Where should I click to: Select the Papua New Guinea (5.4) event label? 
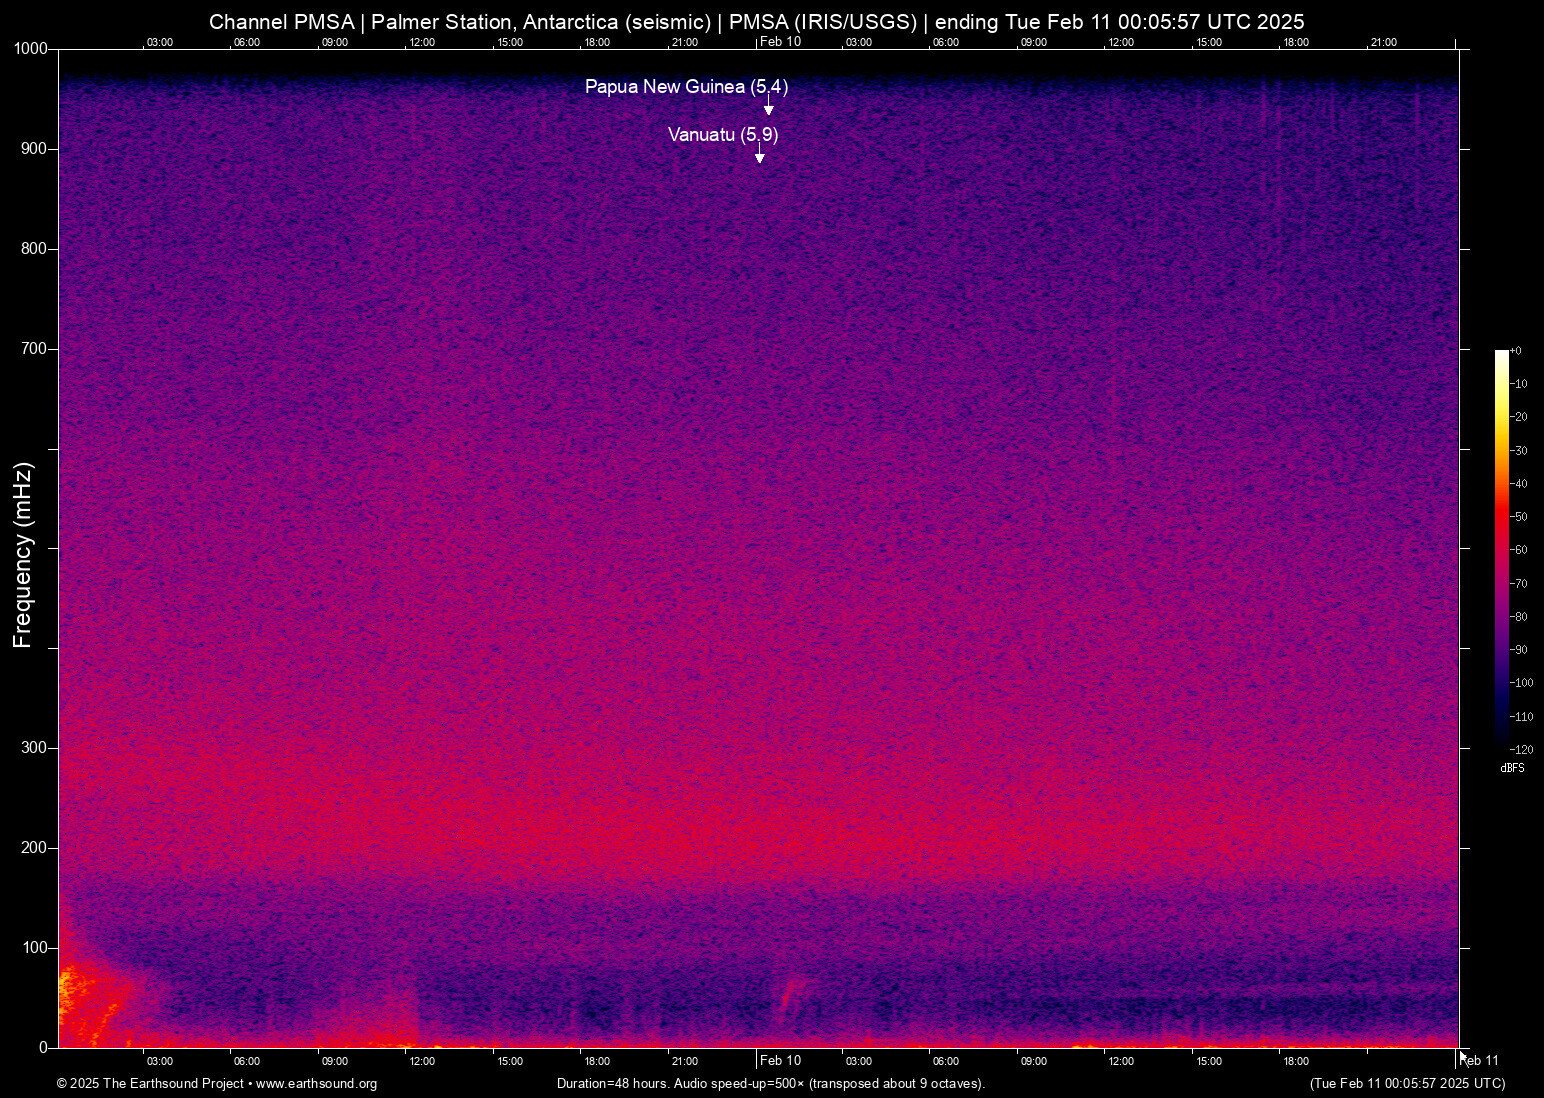click(687, 87)
